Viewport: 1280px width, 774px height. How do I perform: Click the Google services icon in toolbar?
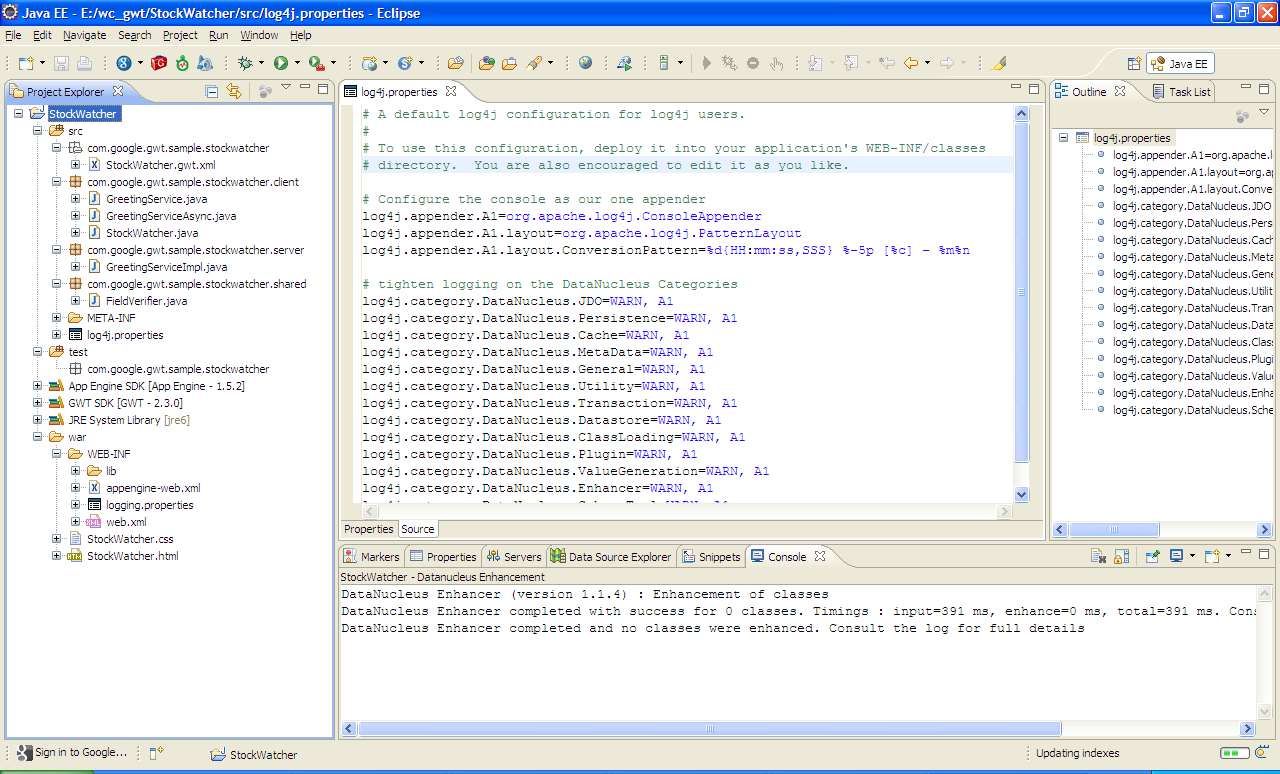click(x=123, y=63)
